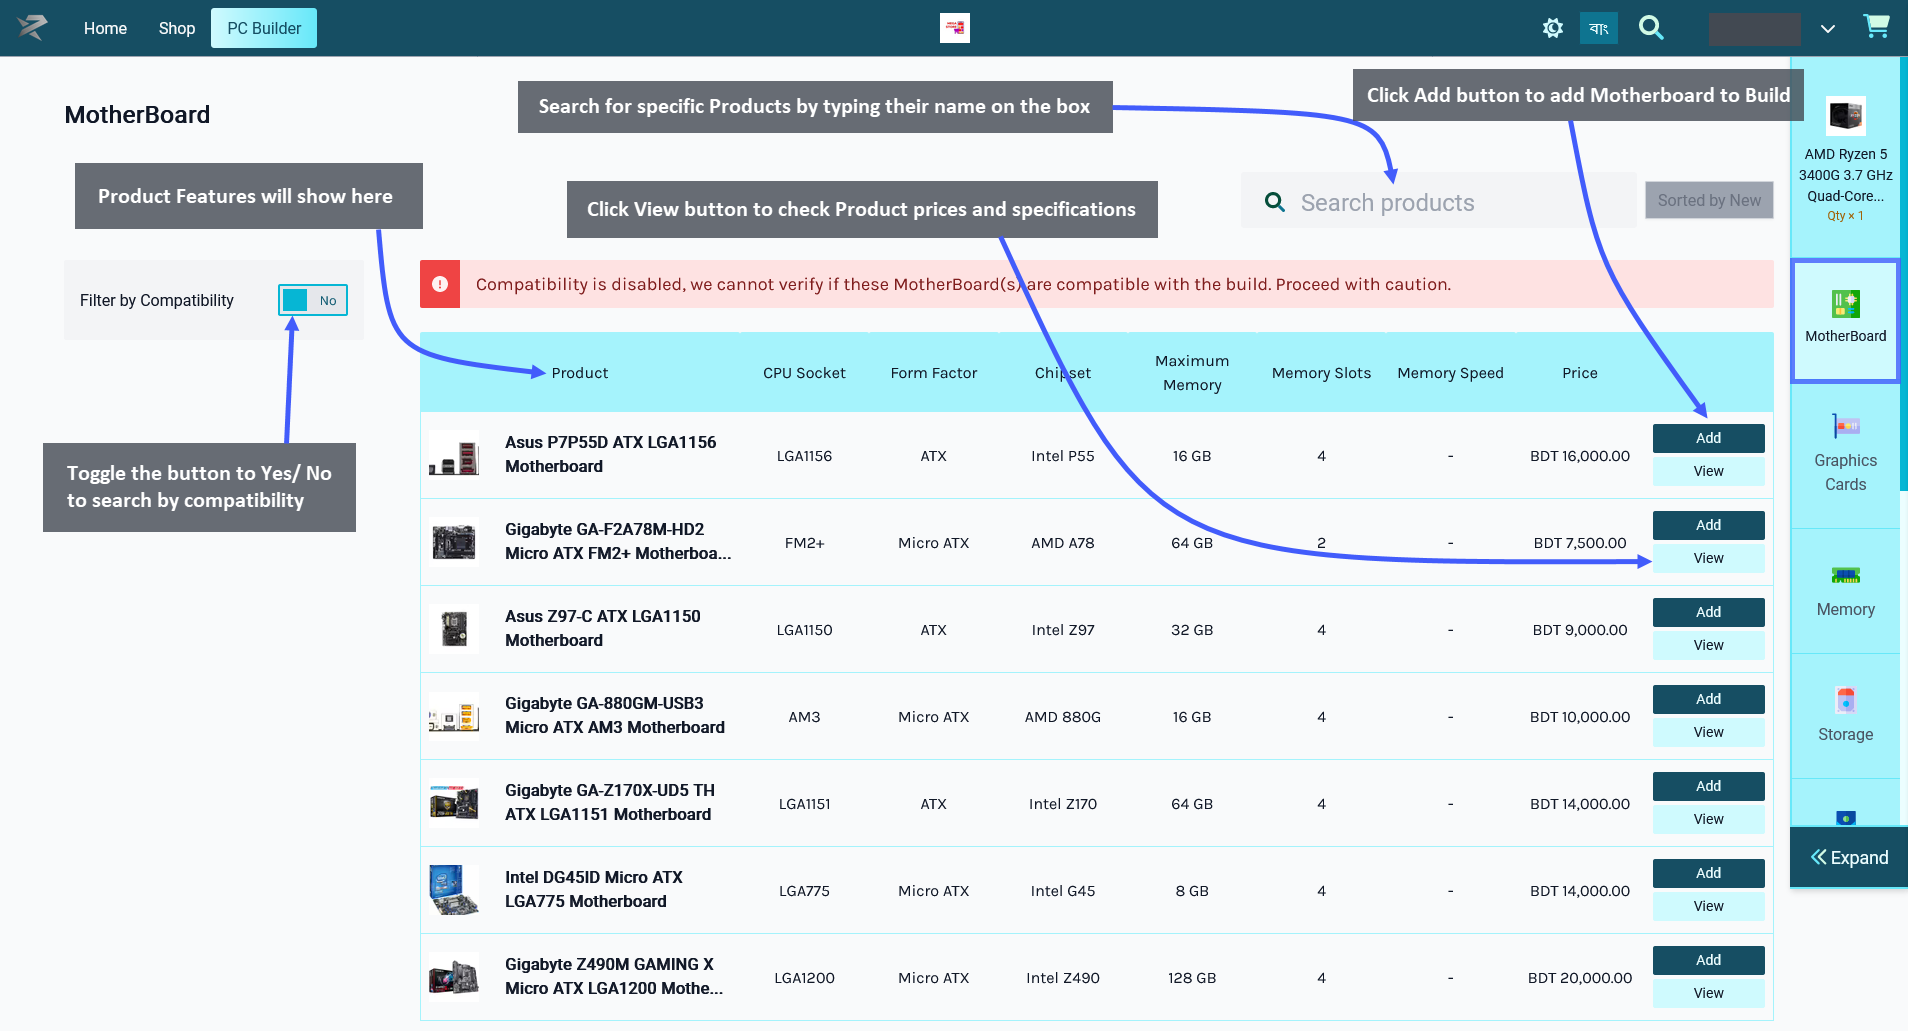Viewport: 1908px width, 1031px height.
Task: View Gigabyte GA-880GM-USB3 details
Action: pyautogui.click(x=1708, y=732)
